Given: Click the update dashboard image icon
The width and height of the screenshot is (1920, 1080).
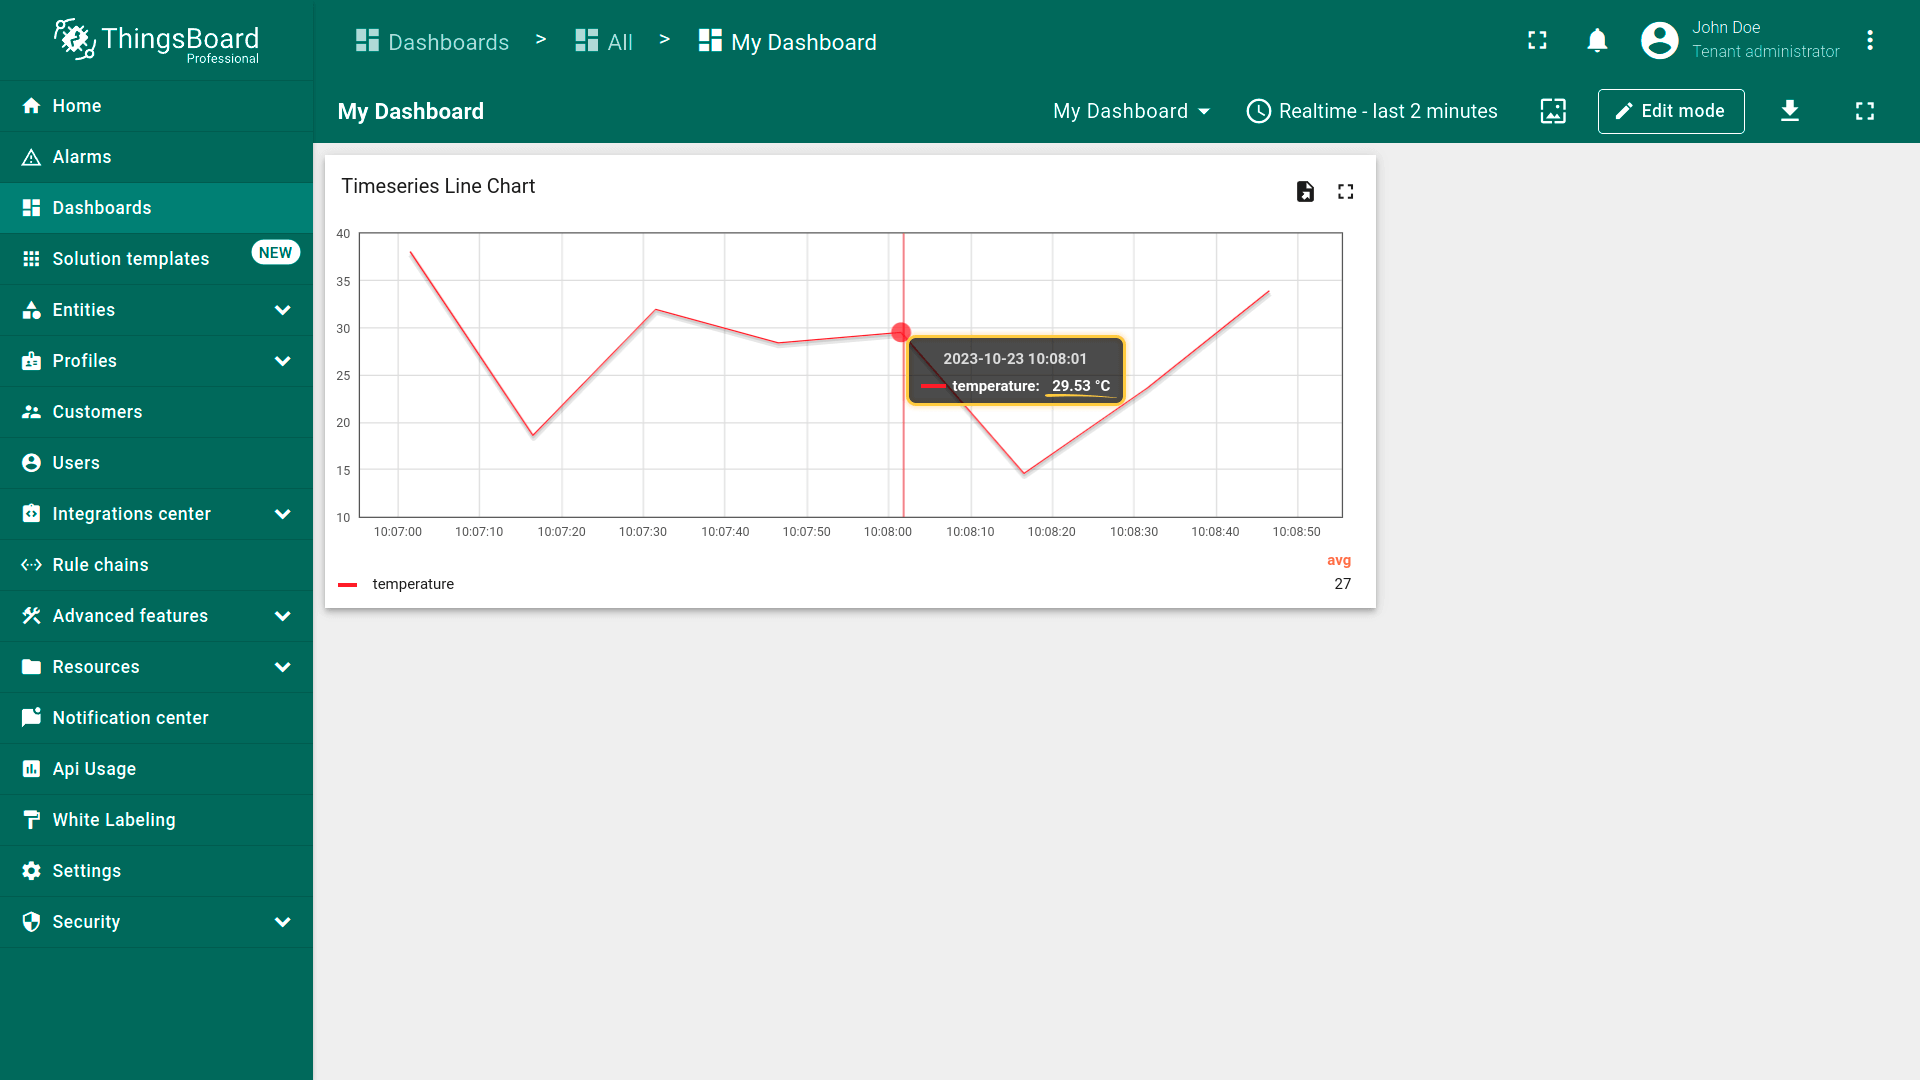Looking at the screenshot, I should tap(1553, 111).
